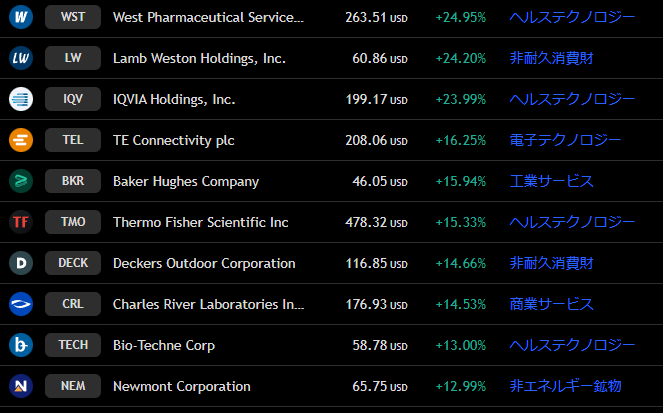
Task: Open the WST ticker button
Action: pyautogui.click(x=73, y=17)
